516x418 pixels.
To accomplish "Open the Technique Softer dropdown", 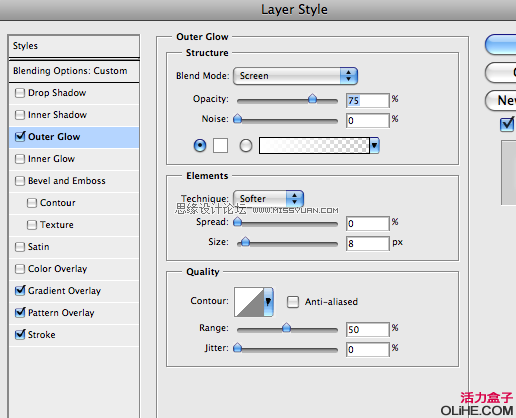I will tap(268, 199).
